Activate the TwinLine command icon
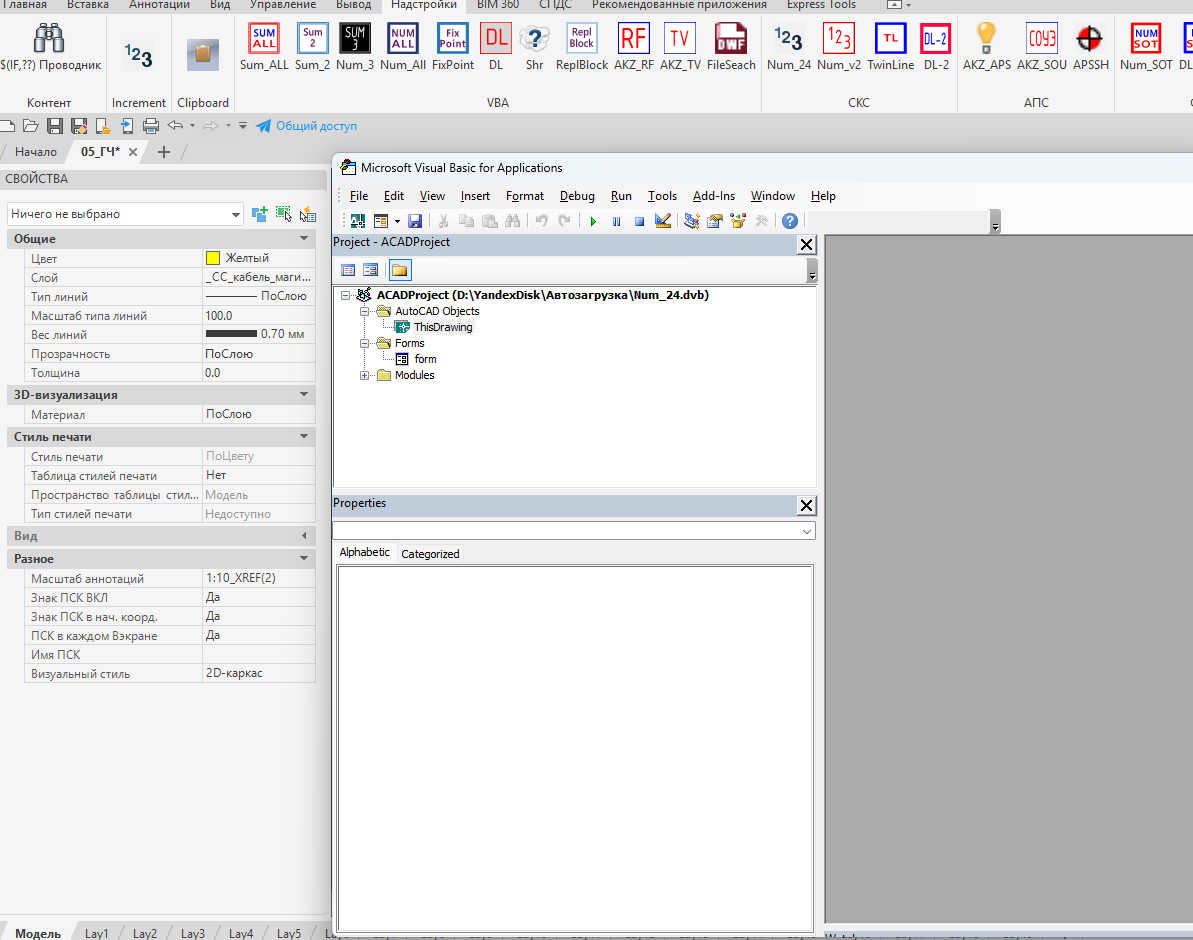1193x940 pixels. point(890,37)
